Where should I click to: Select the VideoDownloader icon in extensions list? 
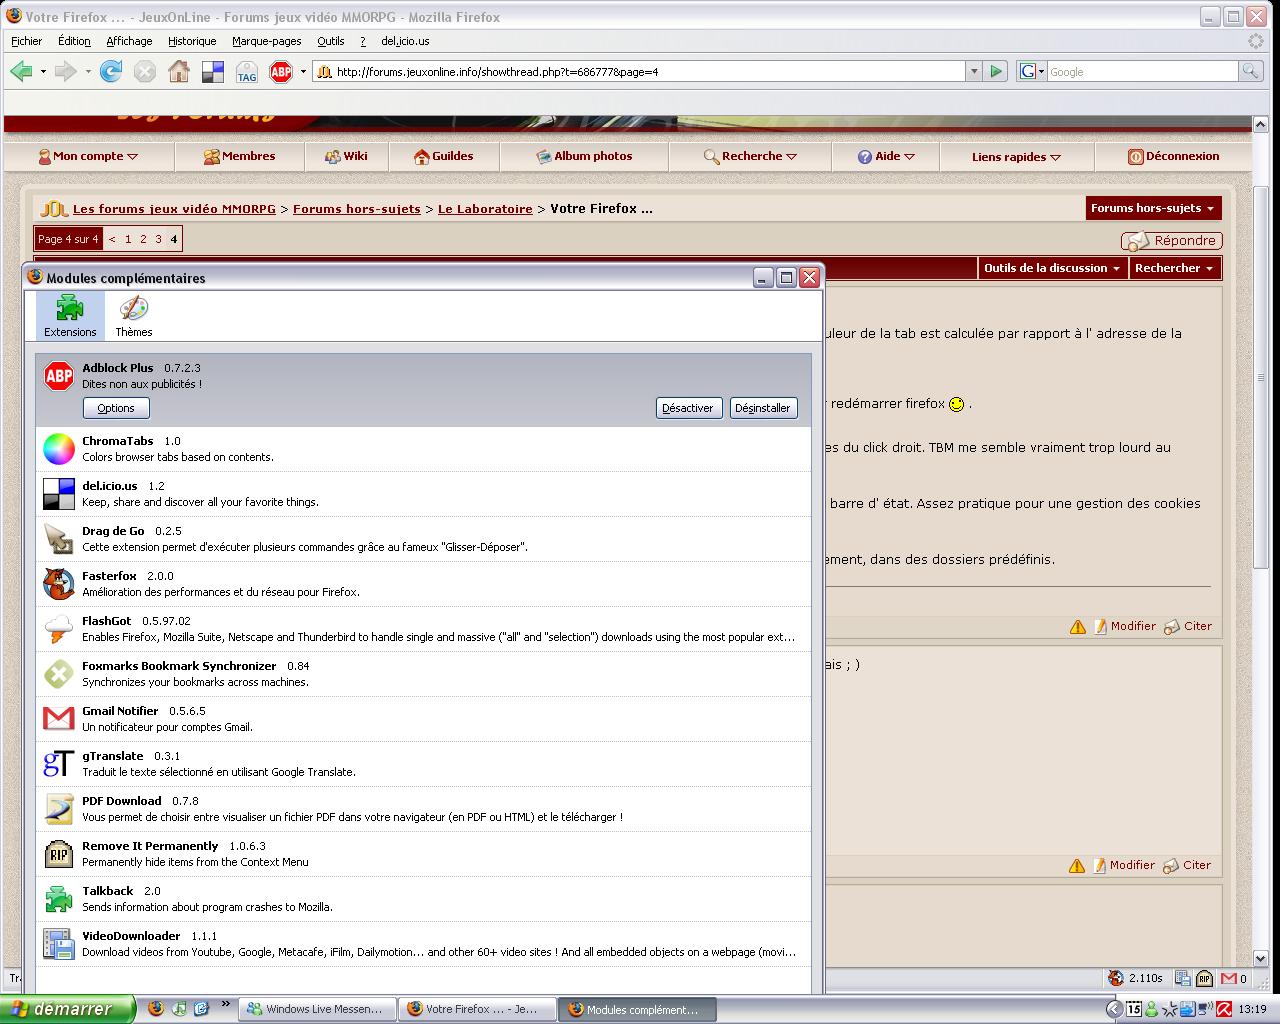tap(59, 944)
